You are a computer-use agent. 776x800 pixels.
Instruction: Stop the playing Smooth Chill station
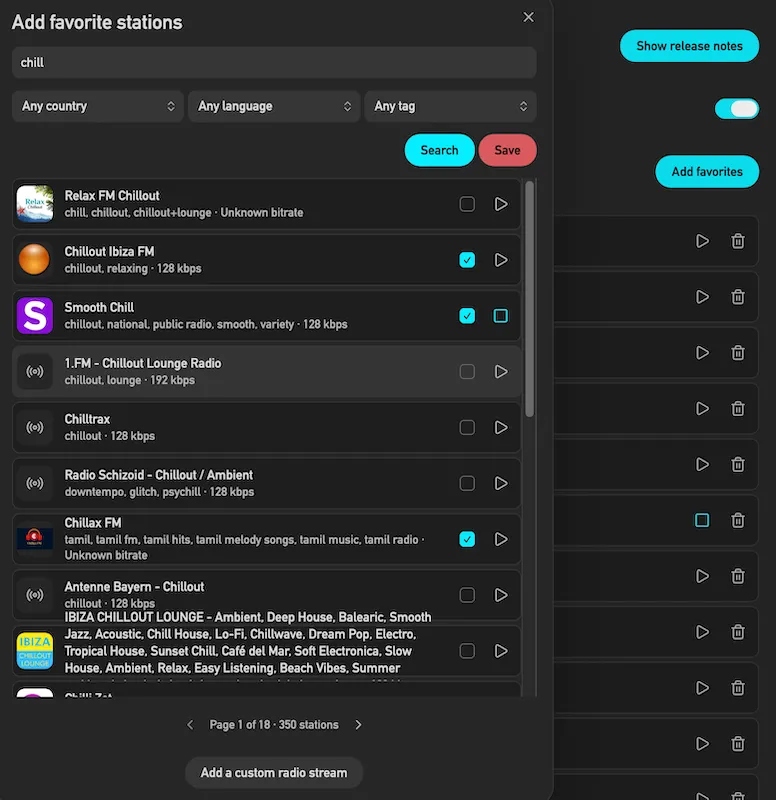click(x=501, y=316)
